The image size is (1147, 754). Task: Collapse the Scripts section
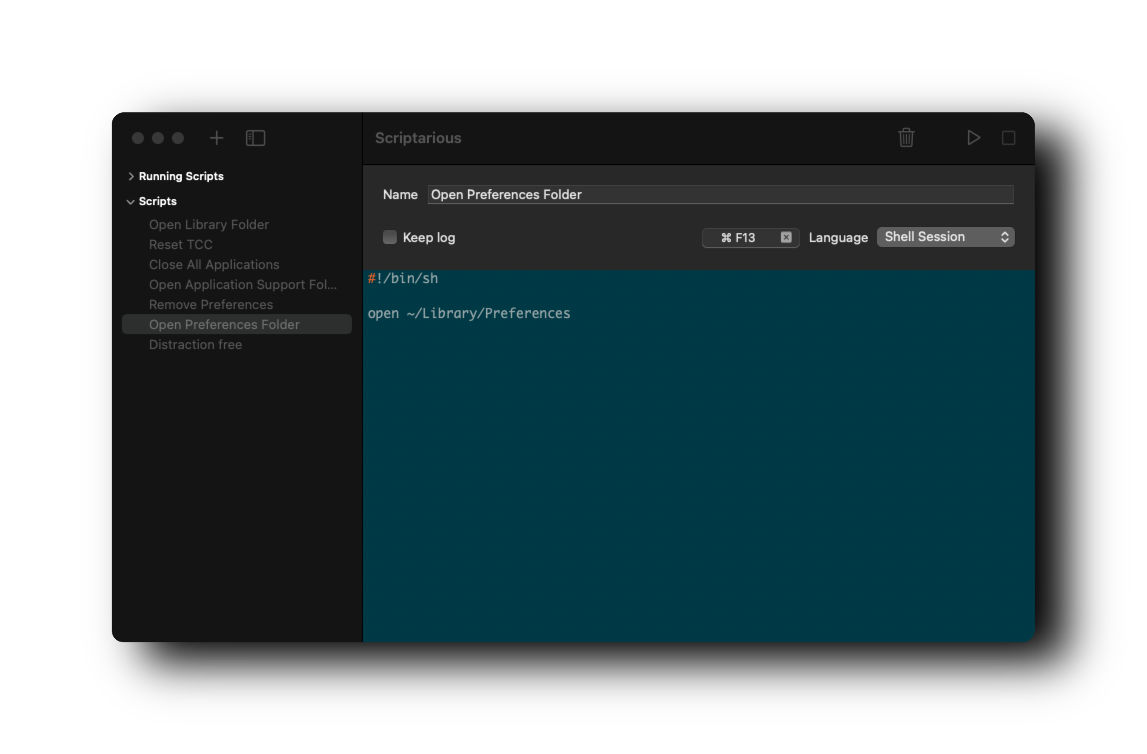click(x=130, y=201)
